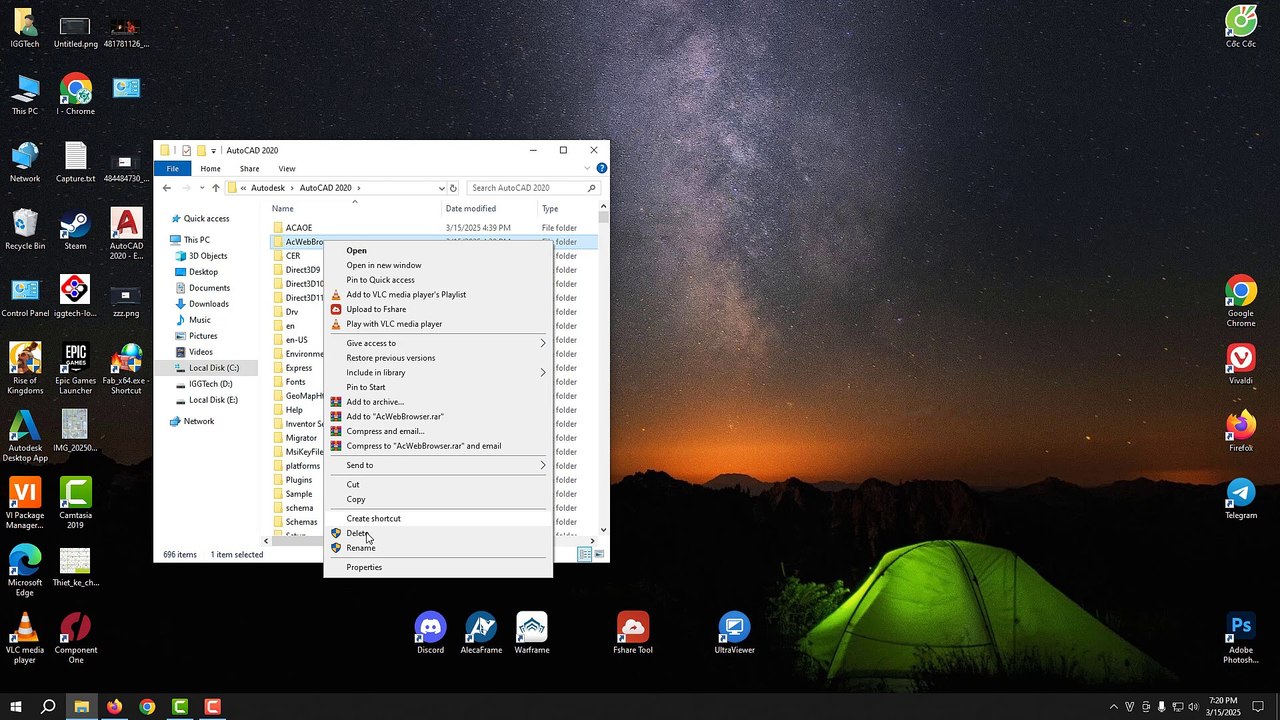1280x720 pixels.
Task: Expand the ribbon chevron
Action: 587,168
